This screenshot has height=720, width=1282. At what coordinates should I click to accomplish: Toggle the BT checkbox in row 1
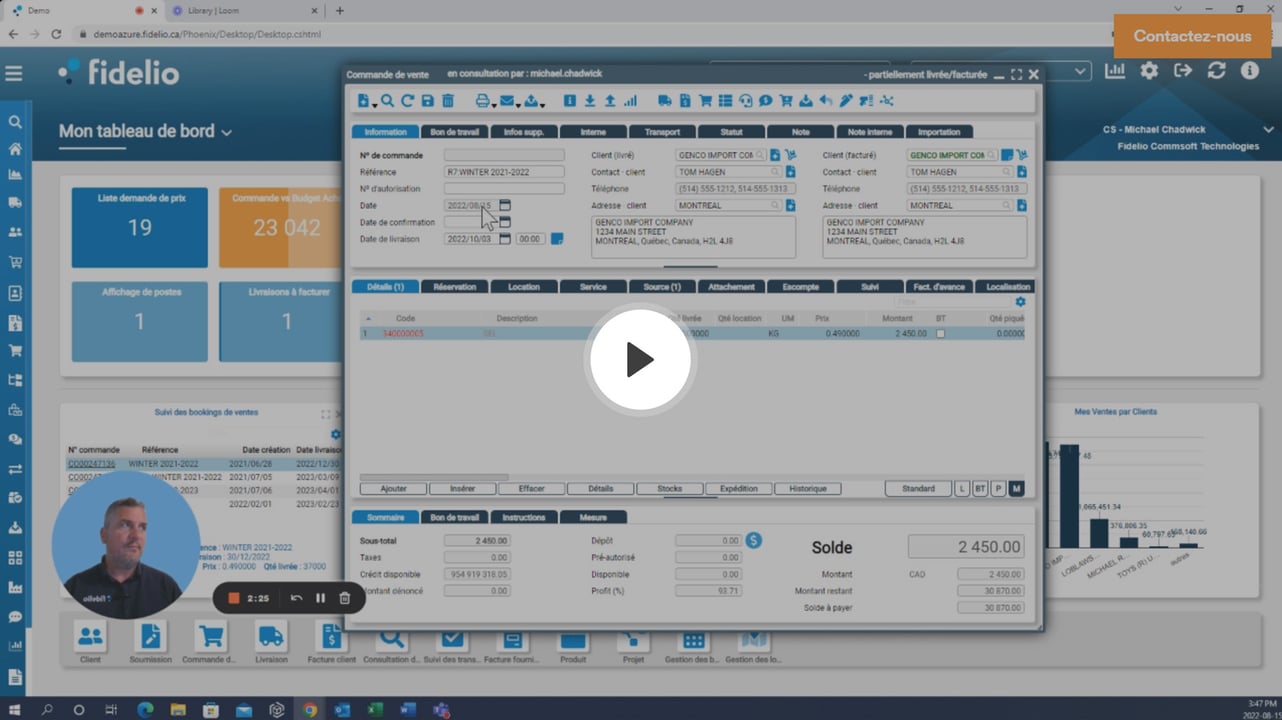pyautogui.click(x=940, y=334)
